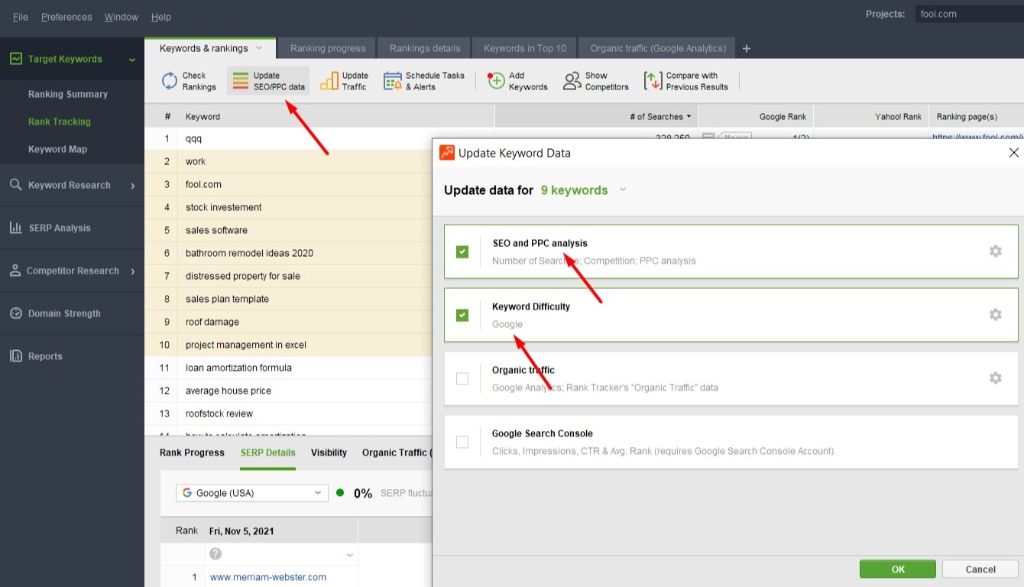Screen dimensions: 1024x587
Task: Select the keyword row 'loan amortization formula'
Action: click(288, 368)
